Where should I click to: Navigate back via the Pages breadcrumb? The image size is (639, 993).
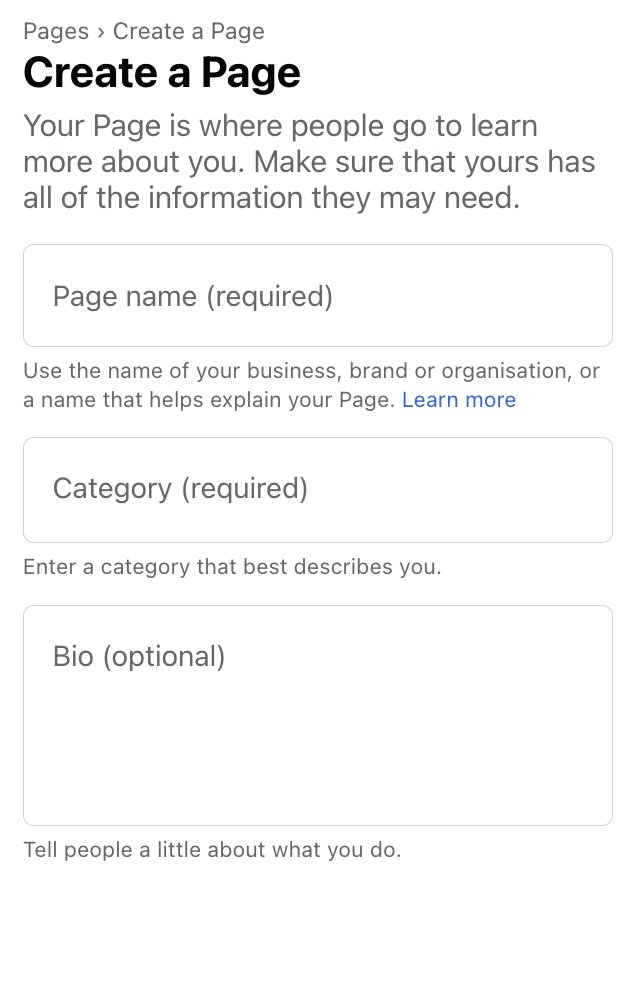coord(55,31)
